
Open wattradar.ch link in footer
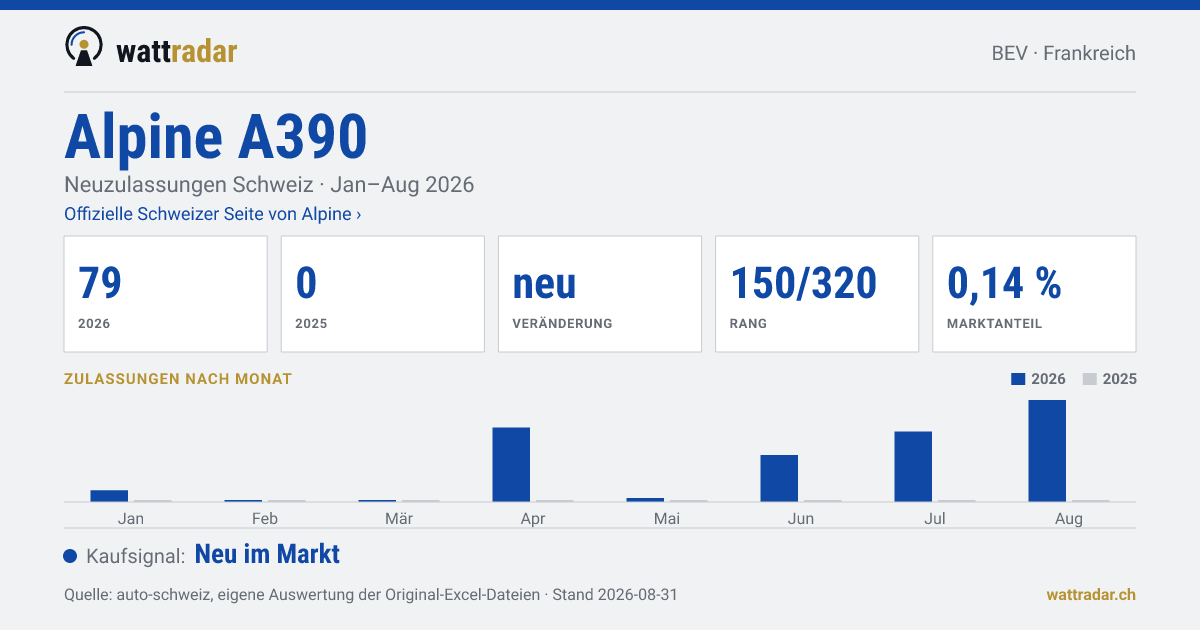pos(1091,594)
